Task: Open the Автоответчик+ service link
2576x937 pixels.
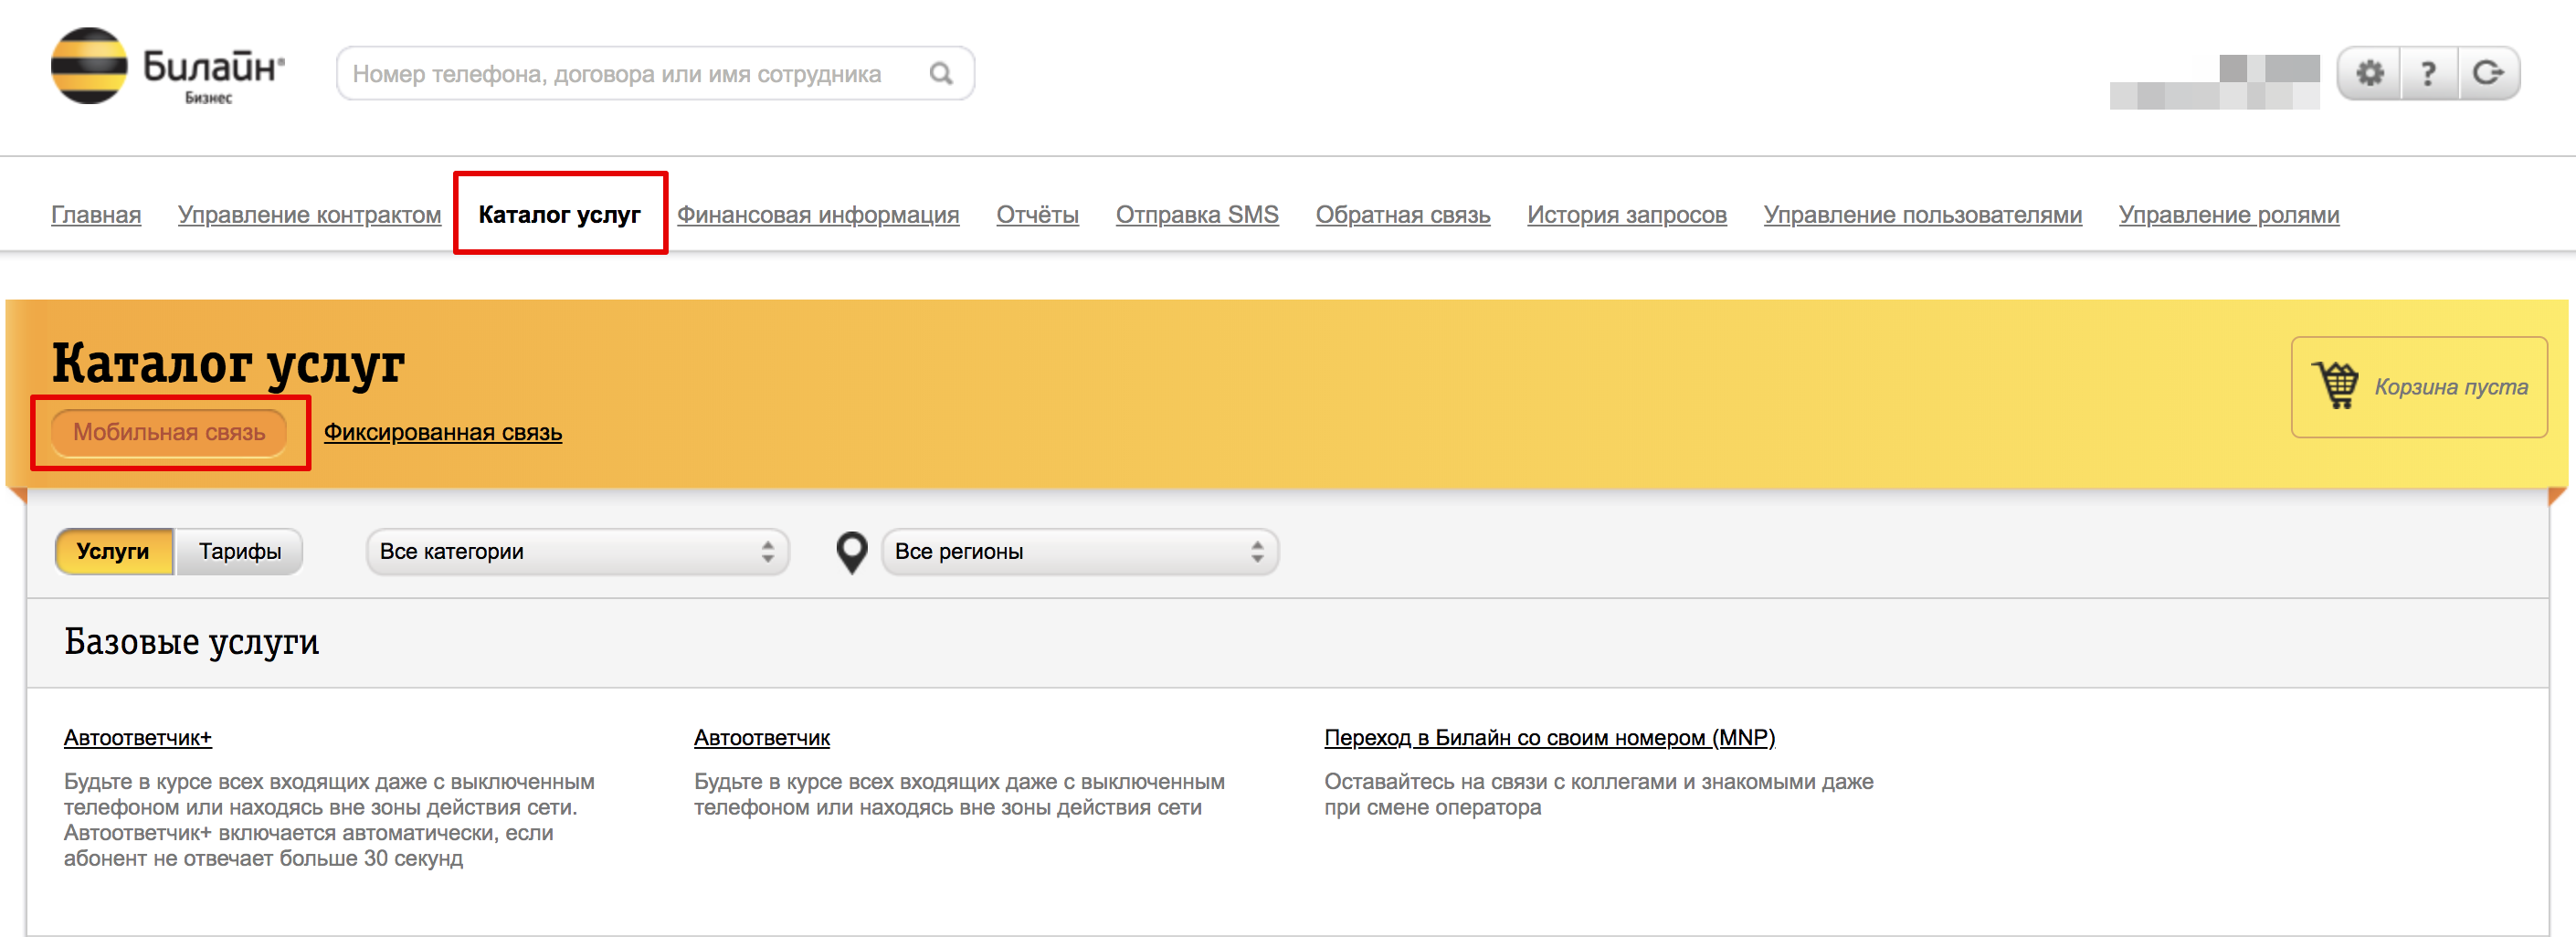Action: point(138,738)
